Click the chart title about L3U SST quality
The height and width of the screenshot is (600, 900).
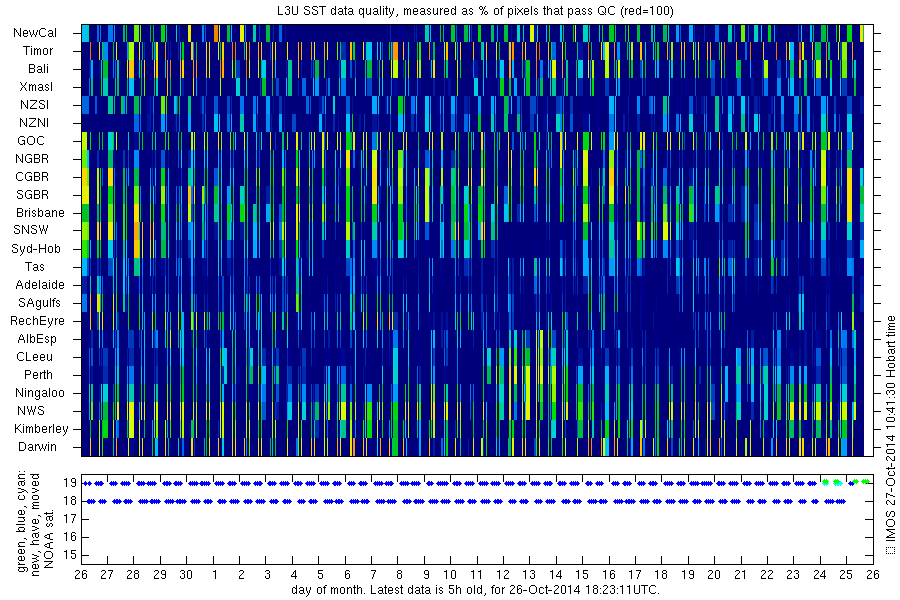click(x=475, y=10)
